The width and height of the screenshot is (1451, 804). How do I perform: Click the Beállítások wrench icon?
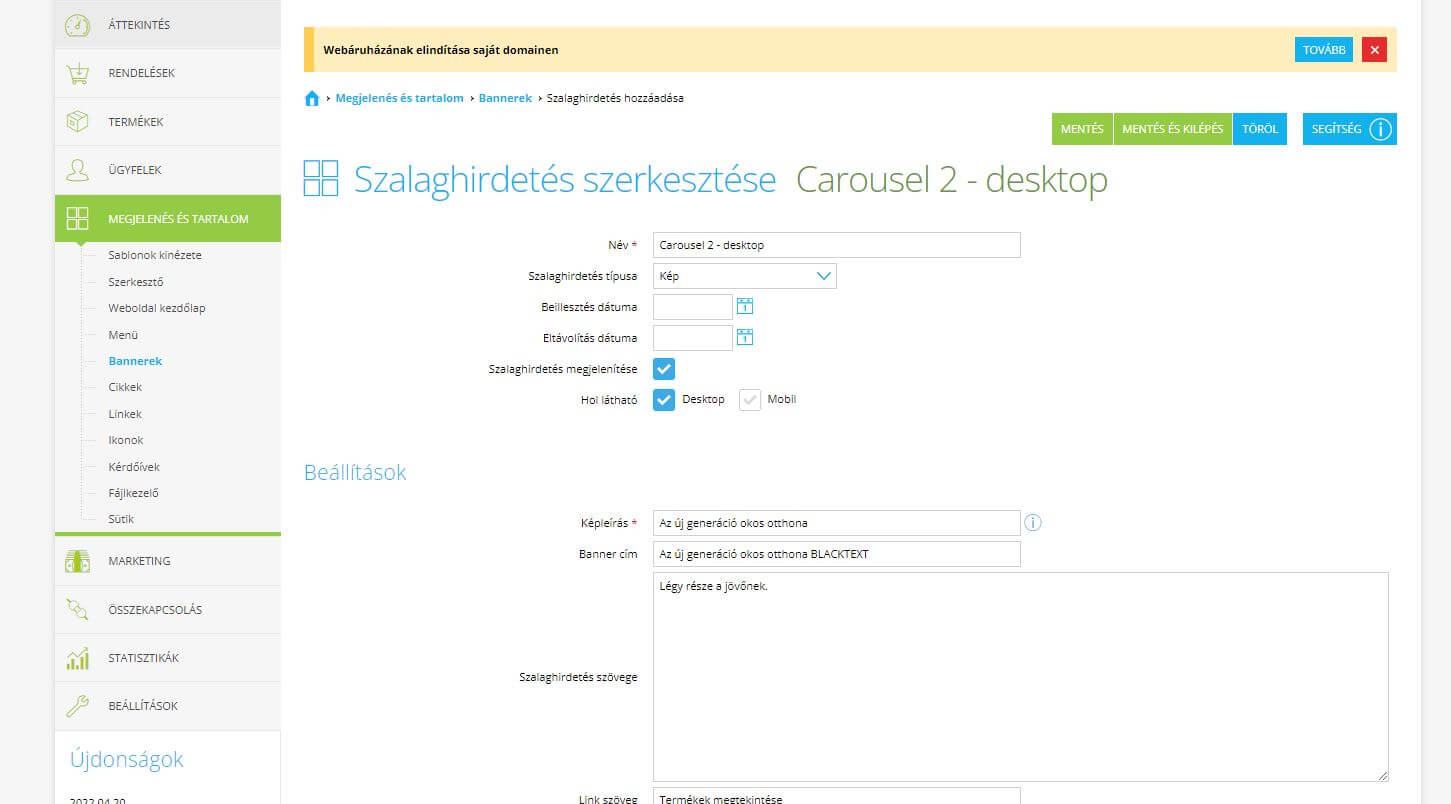click(x=77, y=706)
